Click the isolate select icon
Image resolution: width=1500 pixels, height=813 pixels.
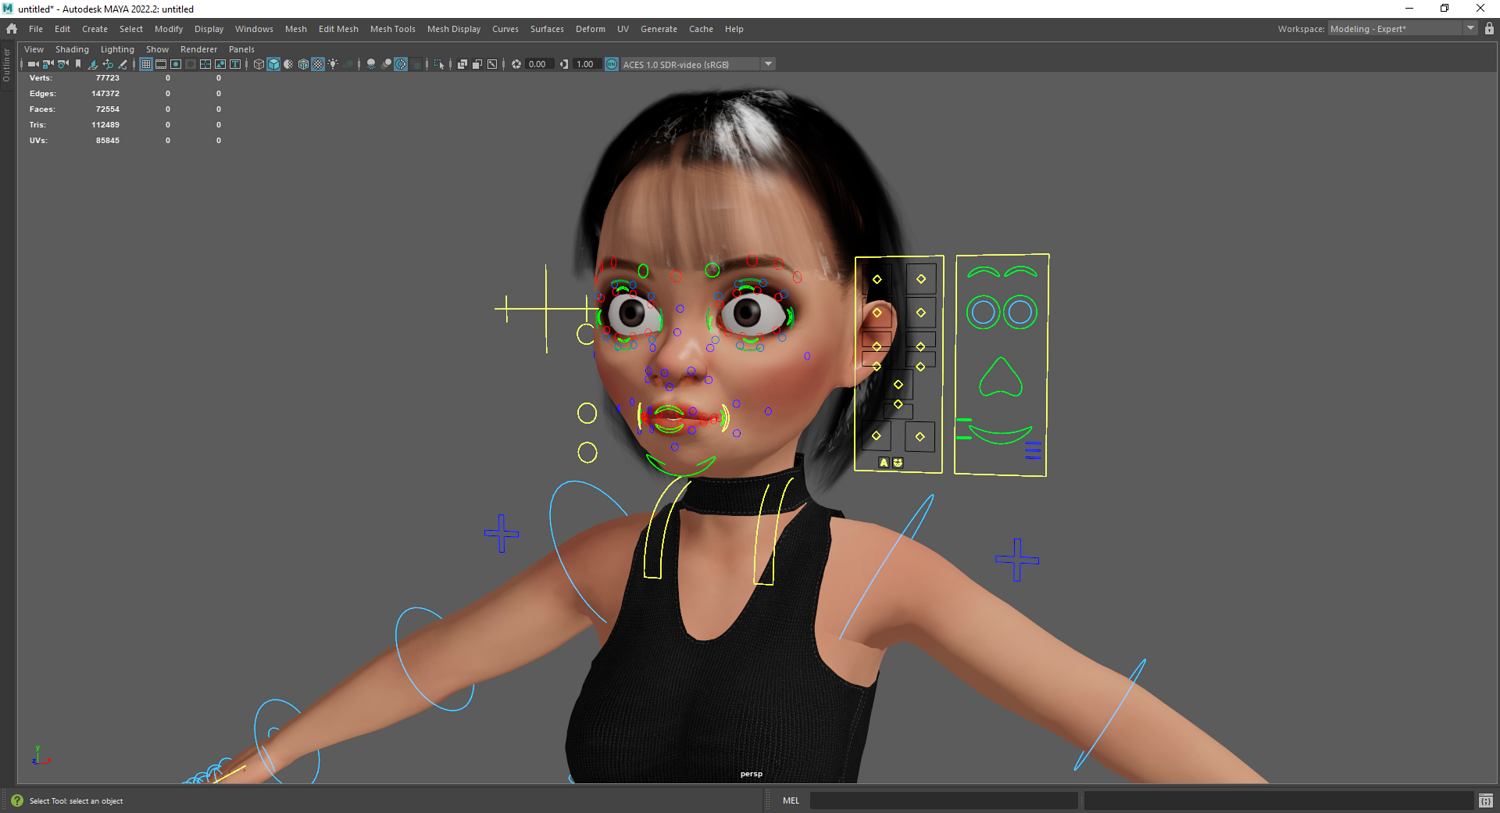440,64
